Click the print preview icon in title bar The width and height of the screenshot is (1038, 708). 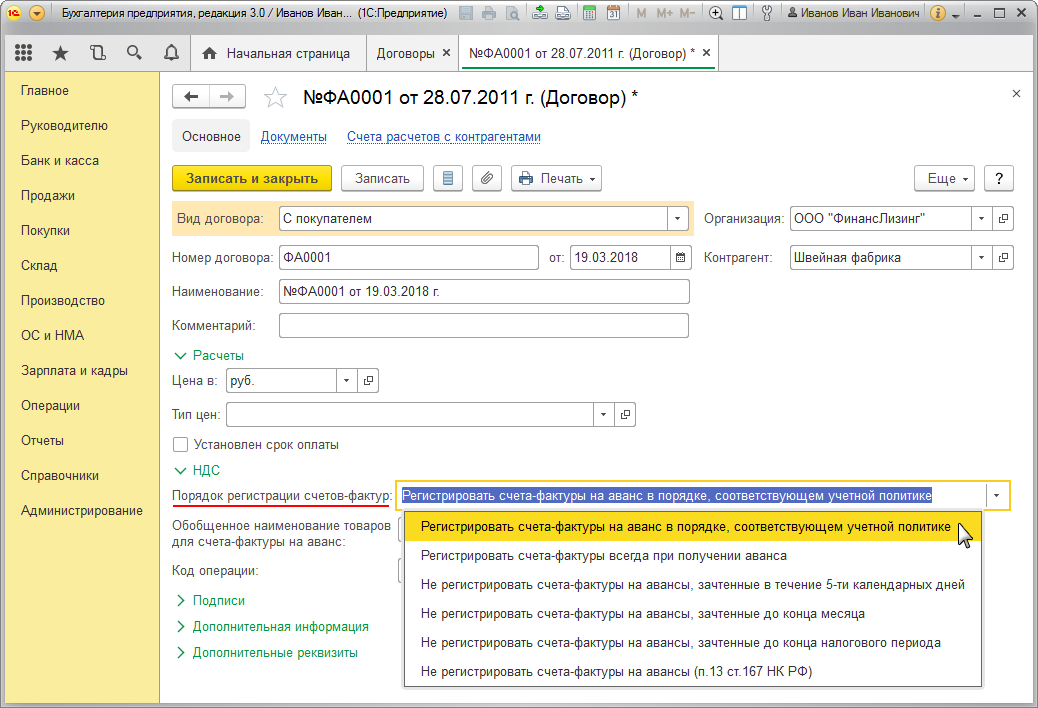[512, 13]
